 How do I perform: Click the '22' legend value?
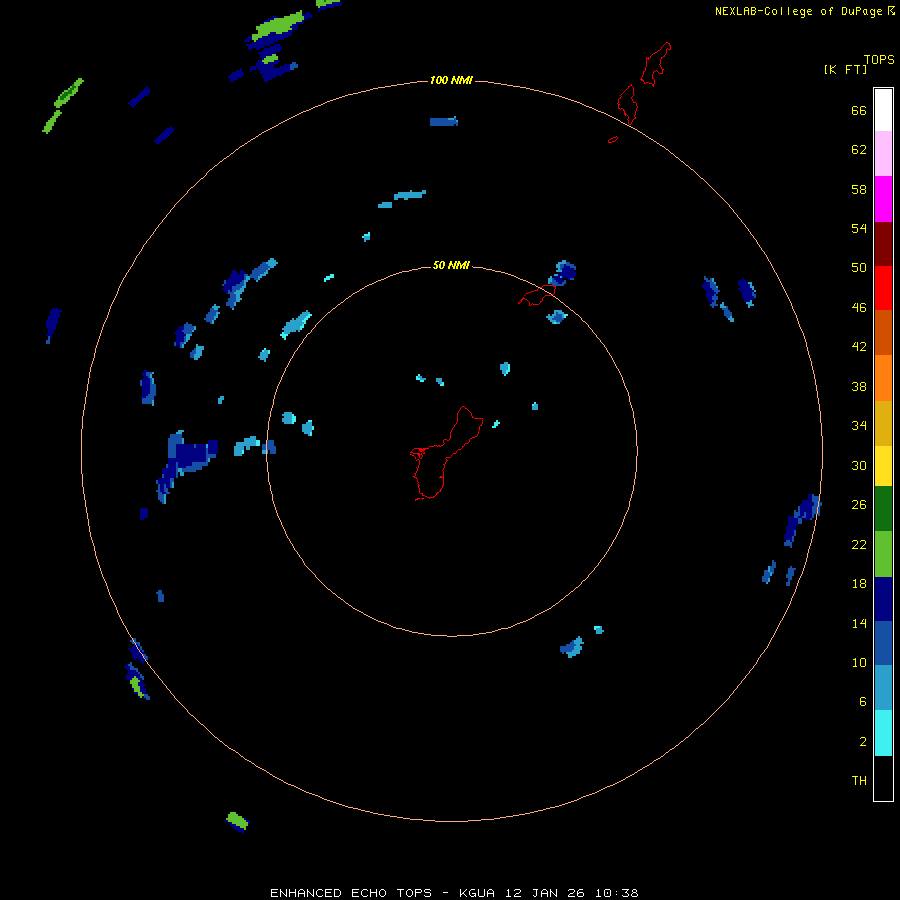859,544
